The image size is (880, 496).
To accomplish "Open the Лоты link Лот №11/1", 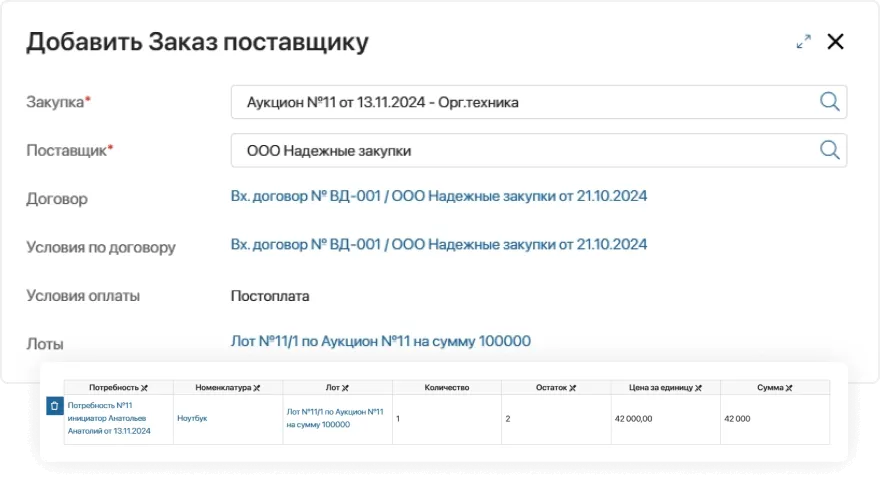I will point(380,341).
